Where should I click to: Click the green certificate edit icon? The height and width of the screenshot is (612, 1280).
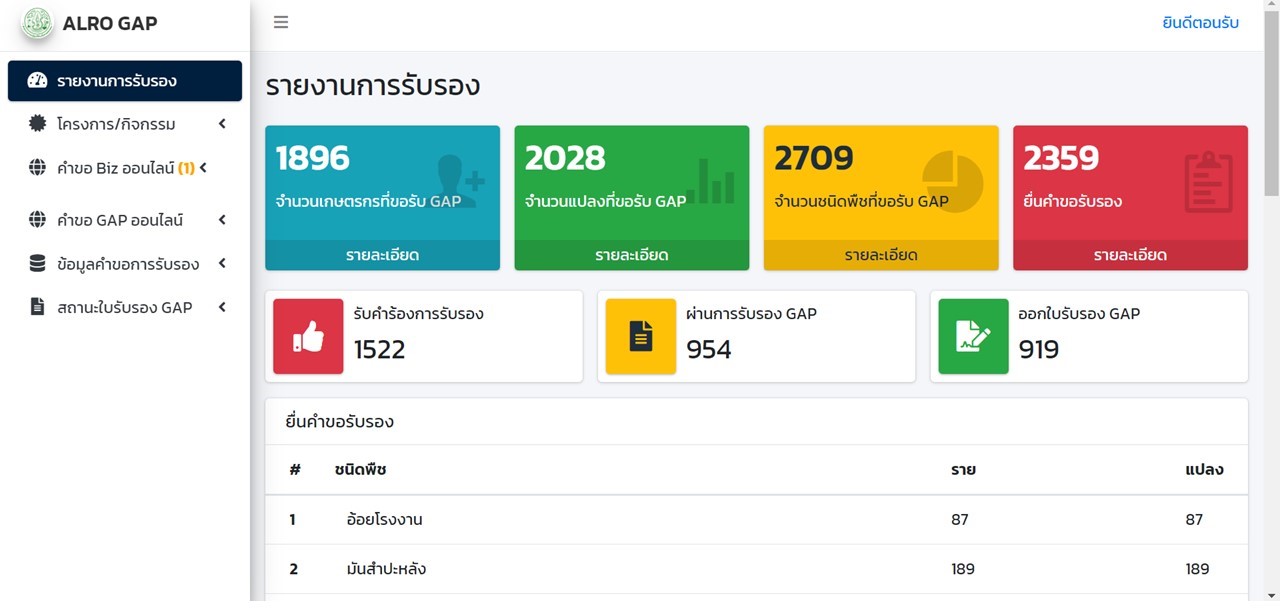pos(973,337)
